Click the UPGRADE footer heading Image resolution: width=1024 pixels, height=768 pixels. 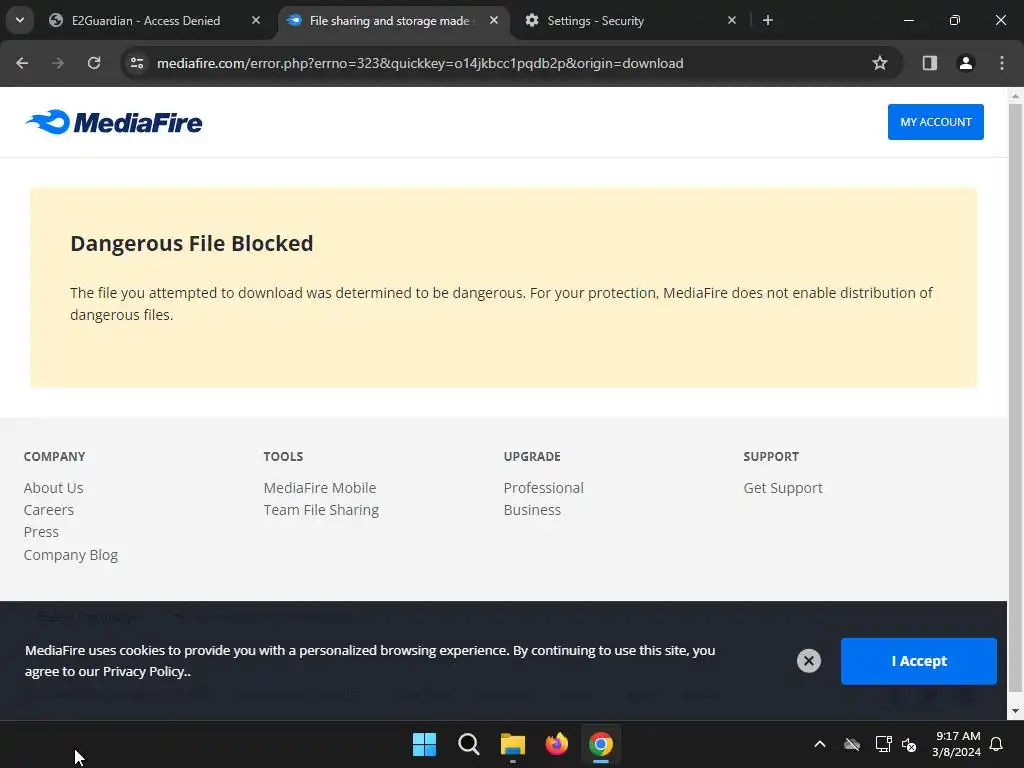click(532, 456)
